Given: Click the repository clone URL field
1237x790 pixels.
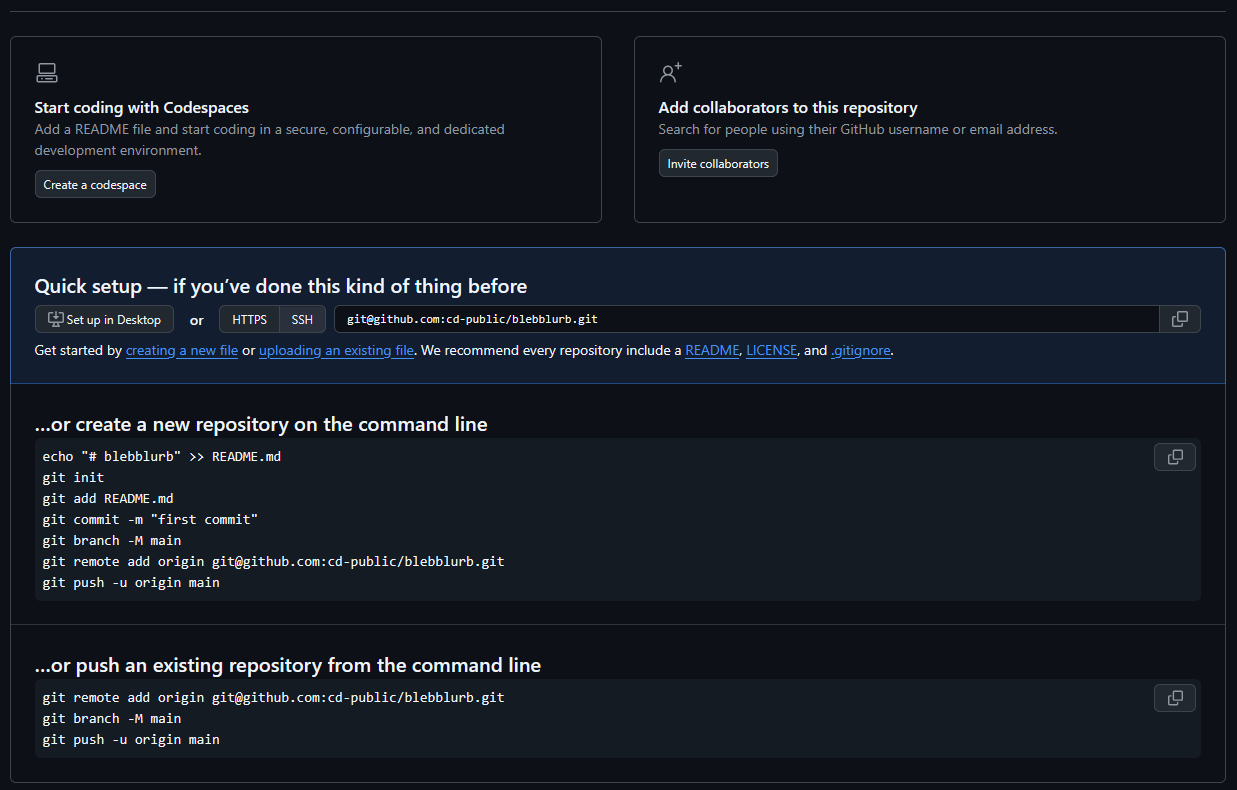Looking at the screenshot, I should click(746, 320).
